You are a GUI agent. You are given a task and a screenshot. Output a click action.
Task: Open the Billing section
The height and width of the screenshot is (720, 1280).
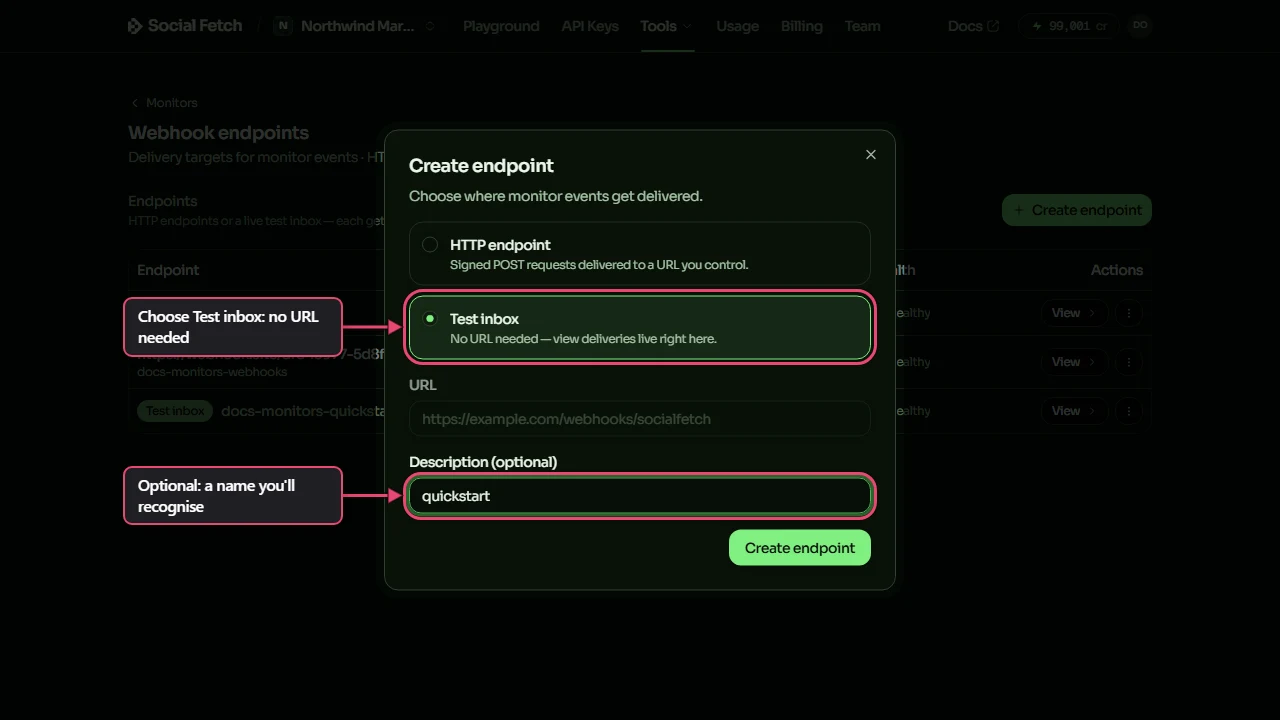point(802,26)
